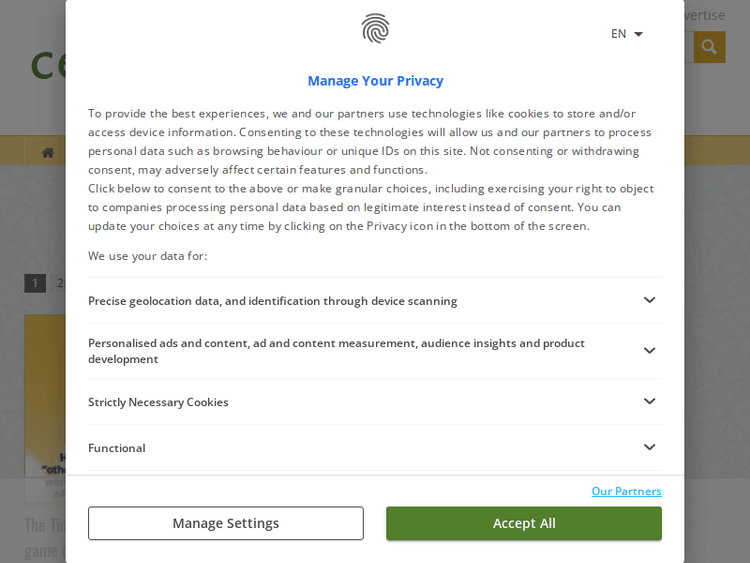Image resolution: width=750 pixels, height=563 pixels.
Task: Expand Precise geolocation data chevron arrow
Action: [649, 300]
